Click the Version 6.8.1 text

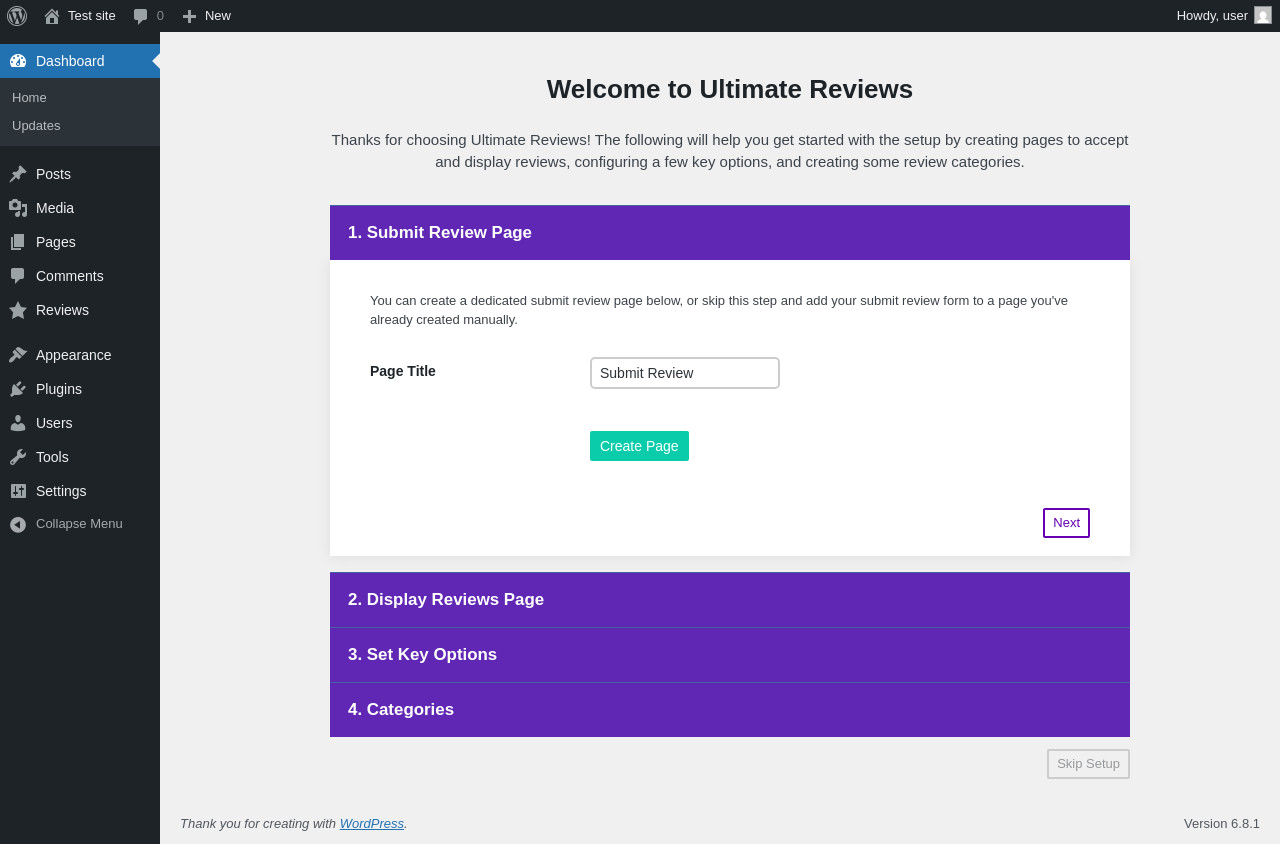pyautogui.click(x=1222, y=824)
